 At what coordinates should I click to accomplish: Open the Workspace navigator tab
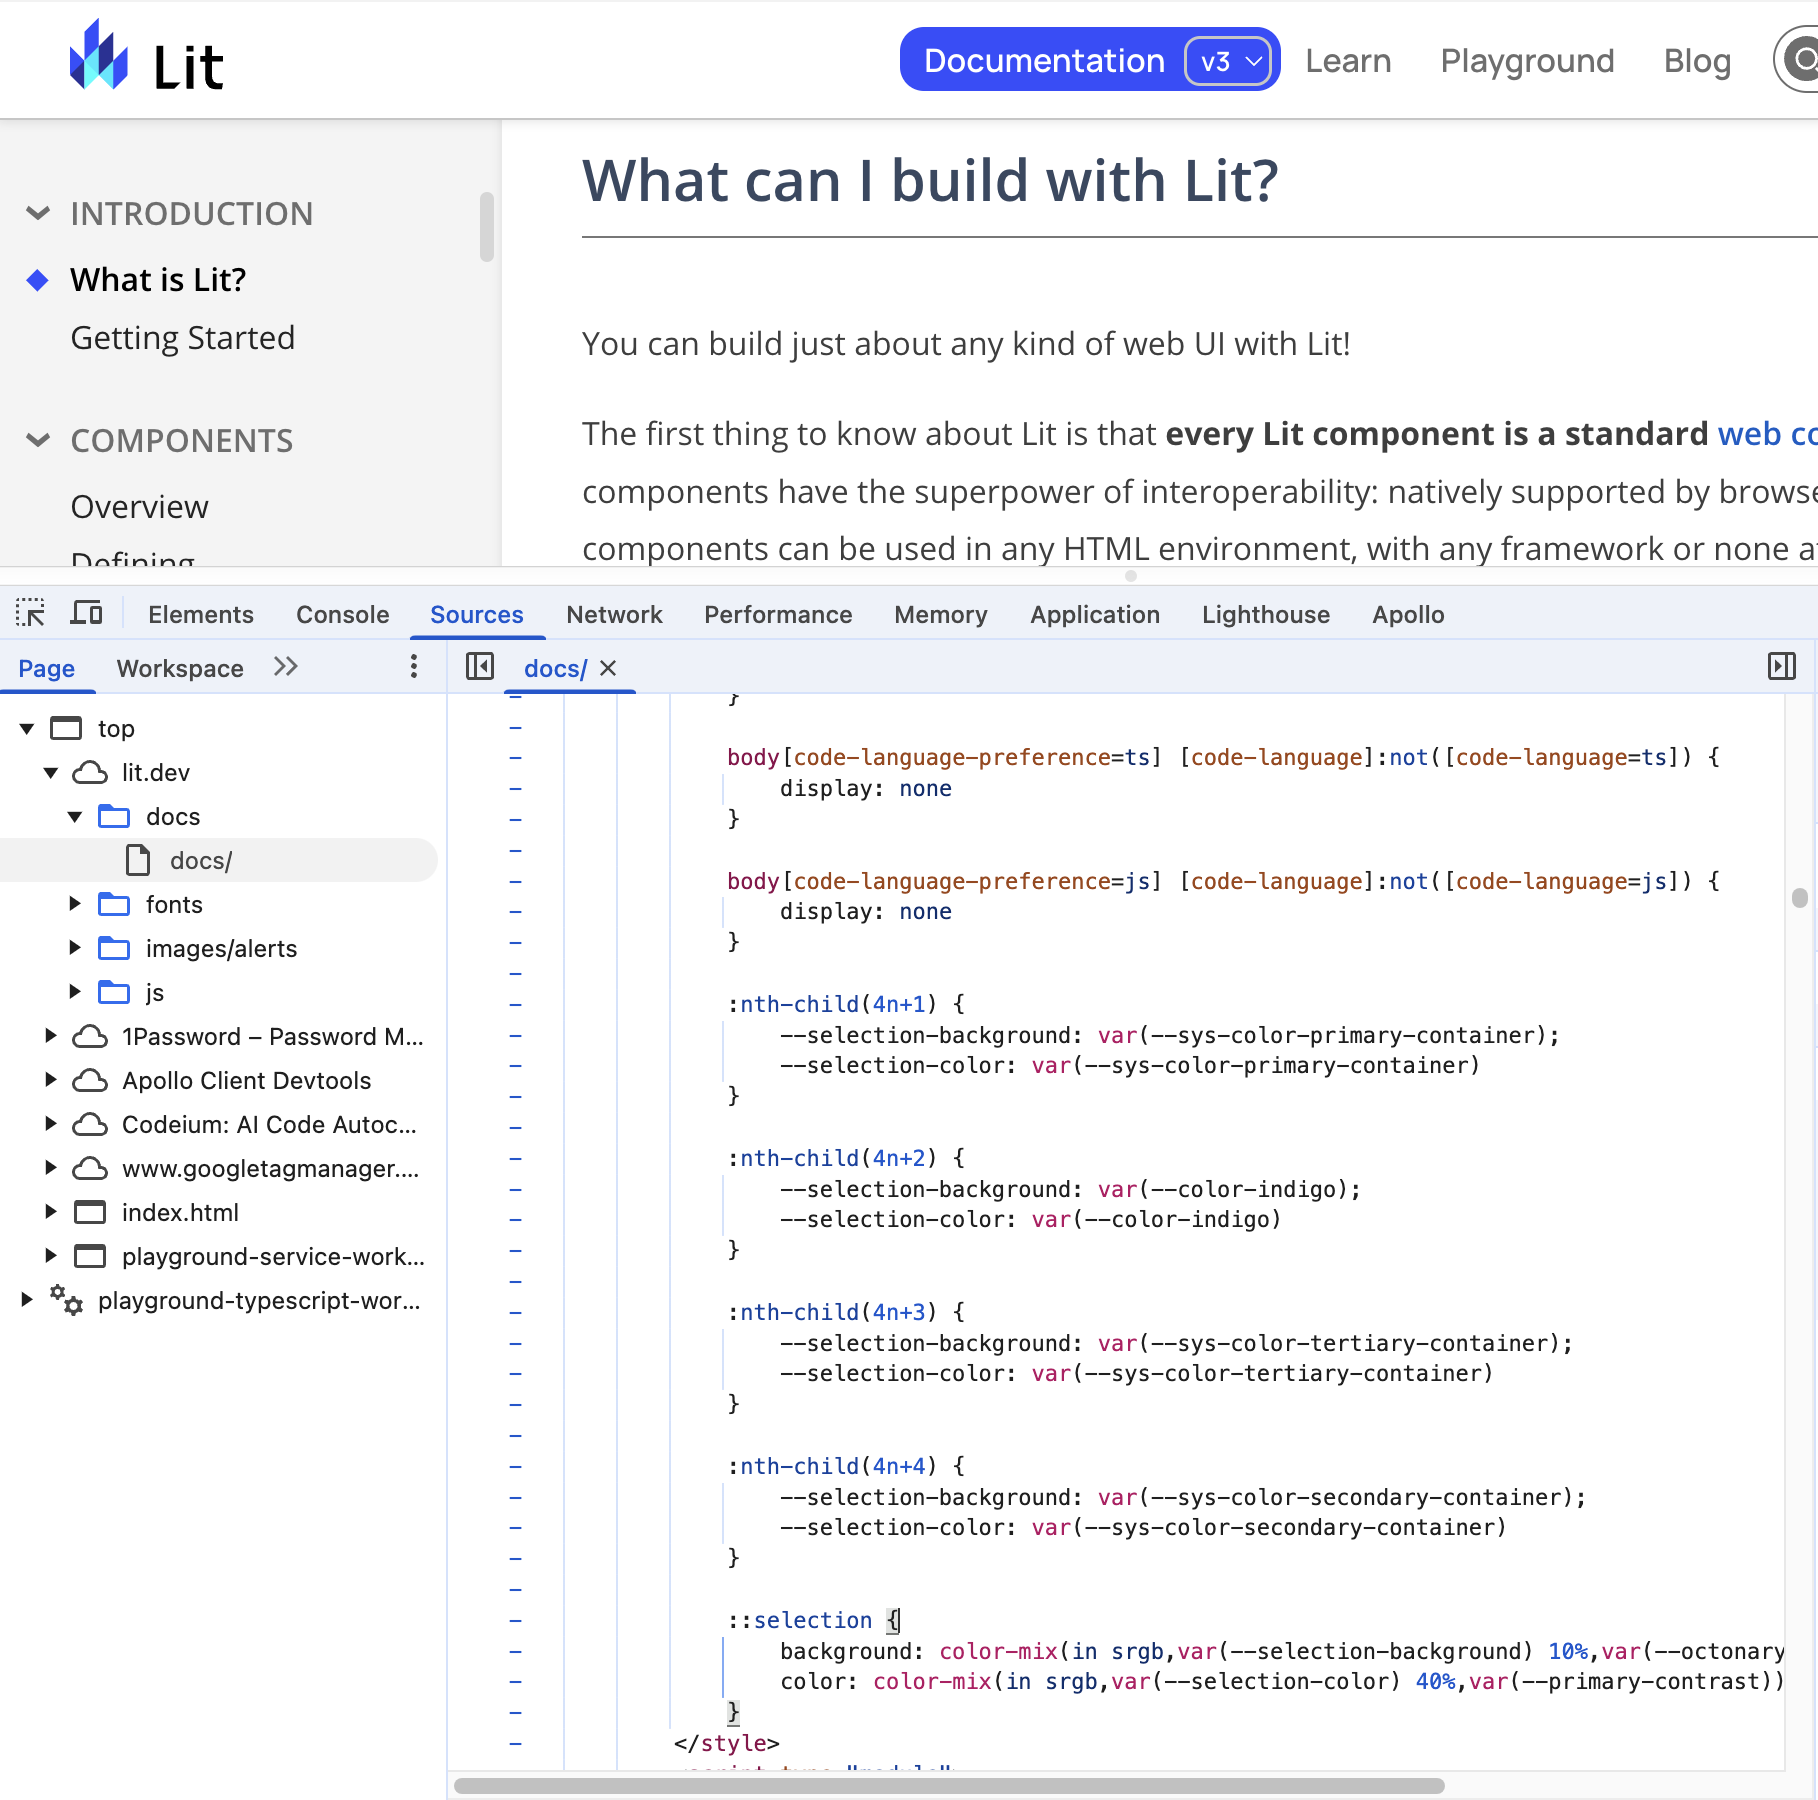(x=180, y=668)
